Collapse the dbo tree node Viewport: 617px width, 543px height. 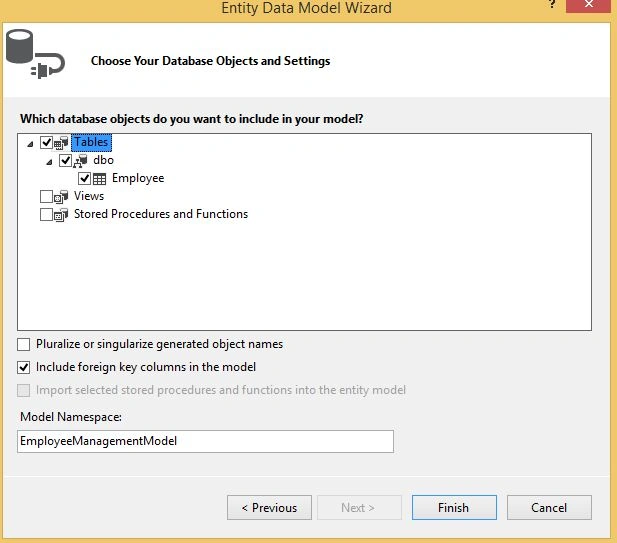point(49,162)
